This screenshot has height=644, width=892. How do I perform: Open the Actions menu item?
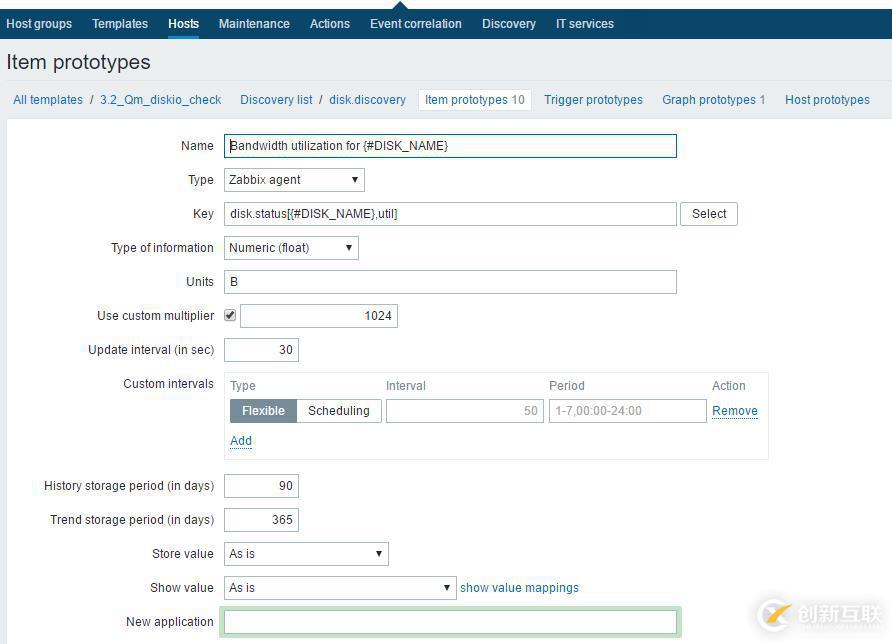(329, 24)
